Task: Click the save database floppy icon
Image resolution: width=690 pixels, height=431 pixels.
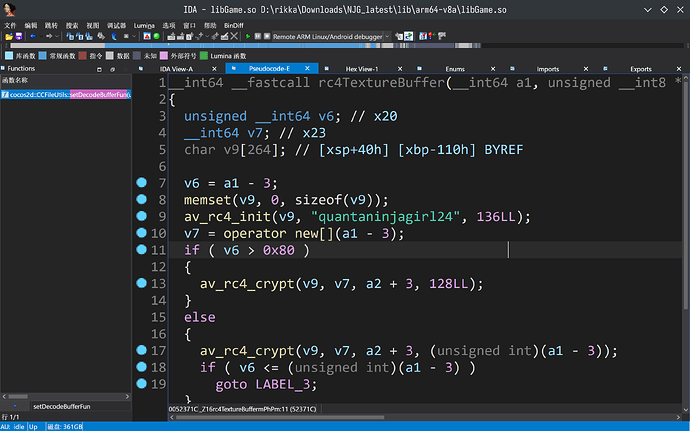Action: [x=19, y=36]
